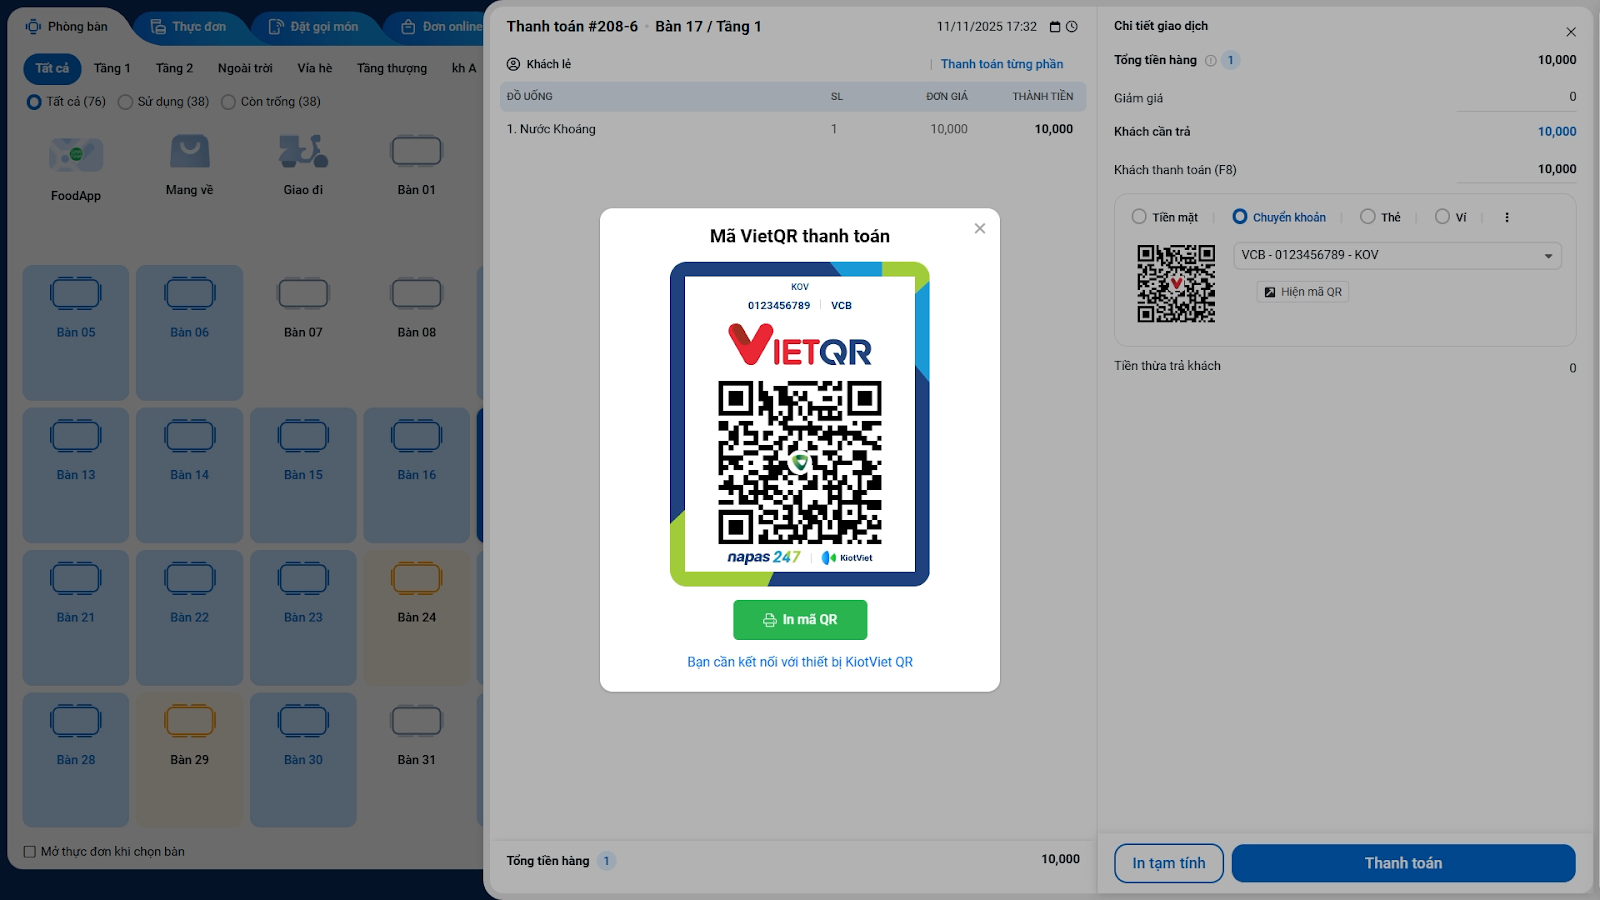Select the Sử dụng (38) radio filter
The width and height of the screenshot is (1600, 900).
click(x=125, y=101)
